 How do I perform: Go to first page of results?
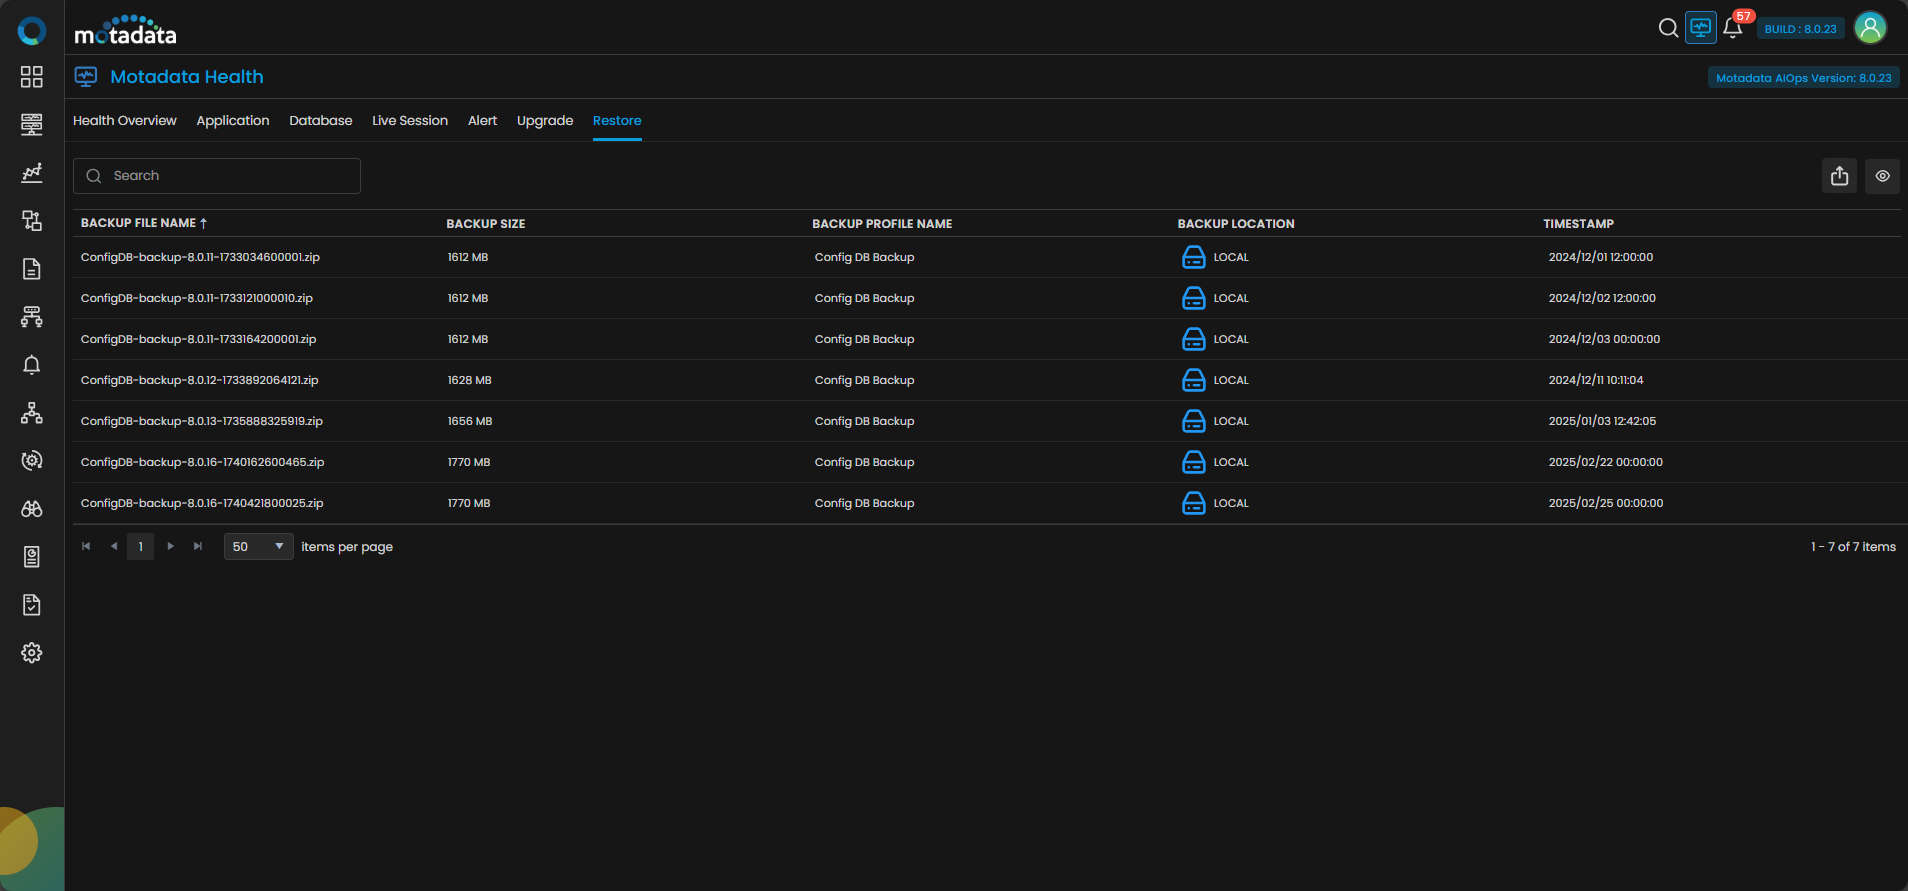click(x=86, y=546)
